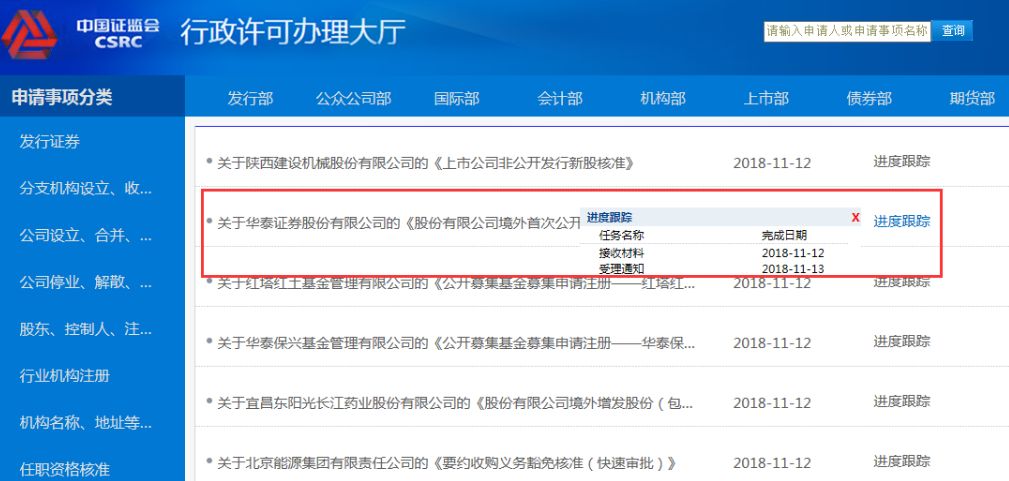Open 公司停业、解散 sidebar category
This screenshot has height=481, width=1009.
(x=86, y=283)
